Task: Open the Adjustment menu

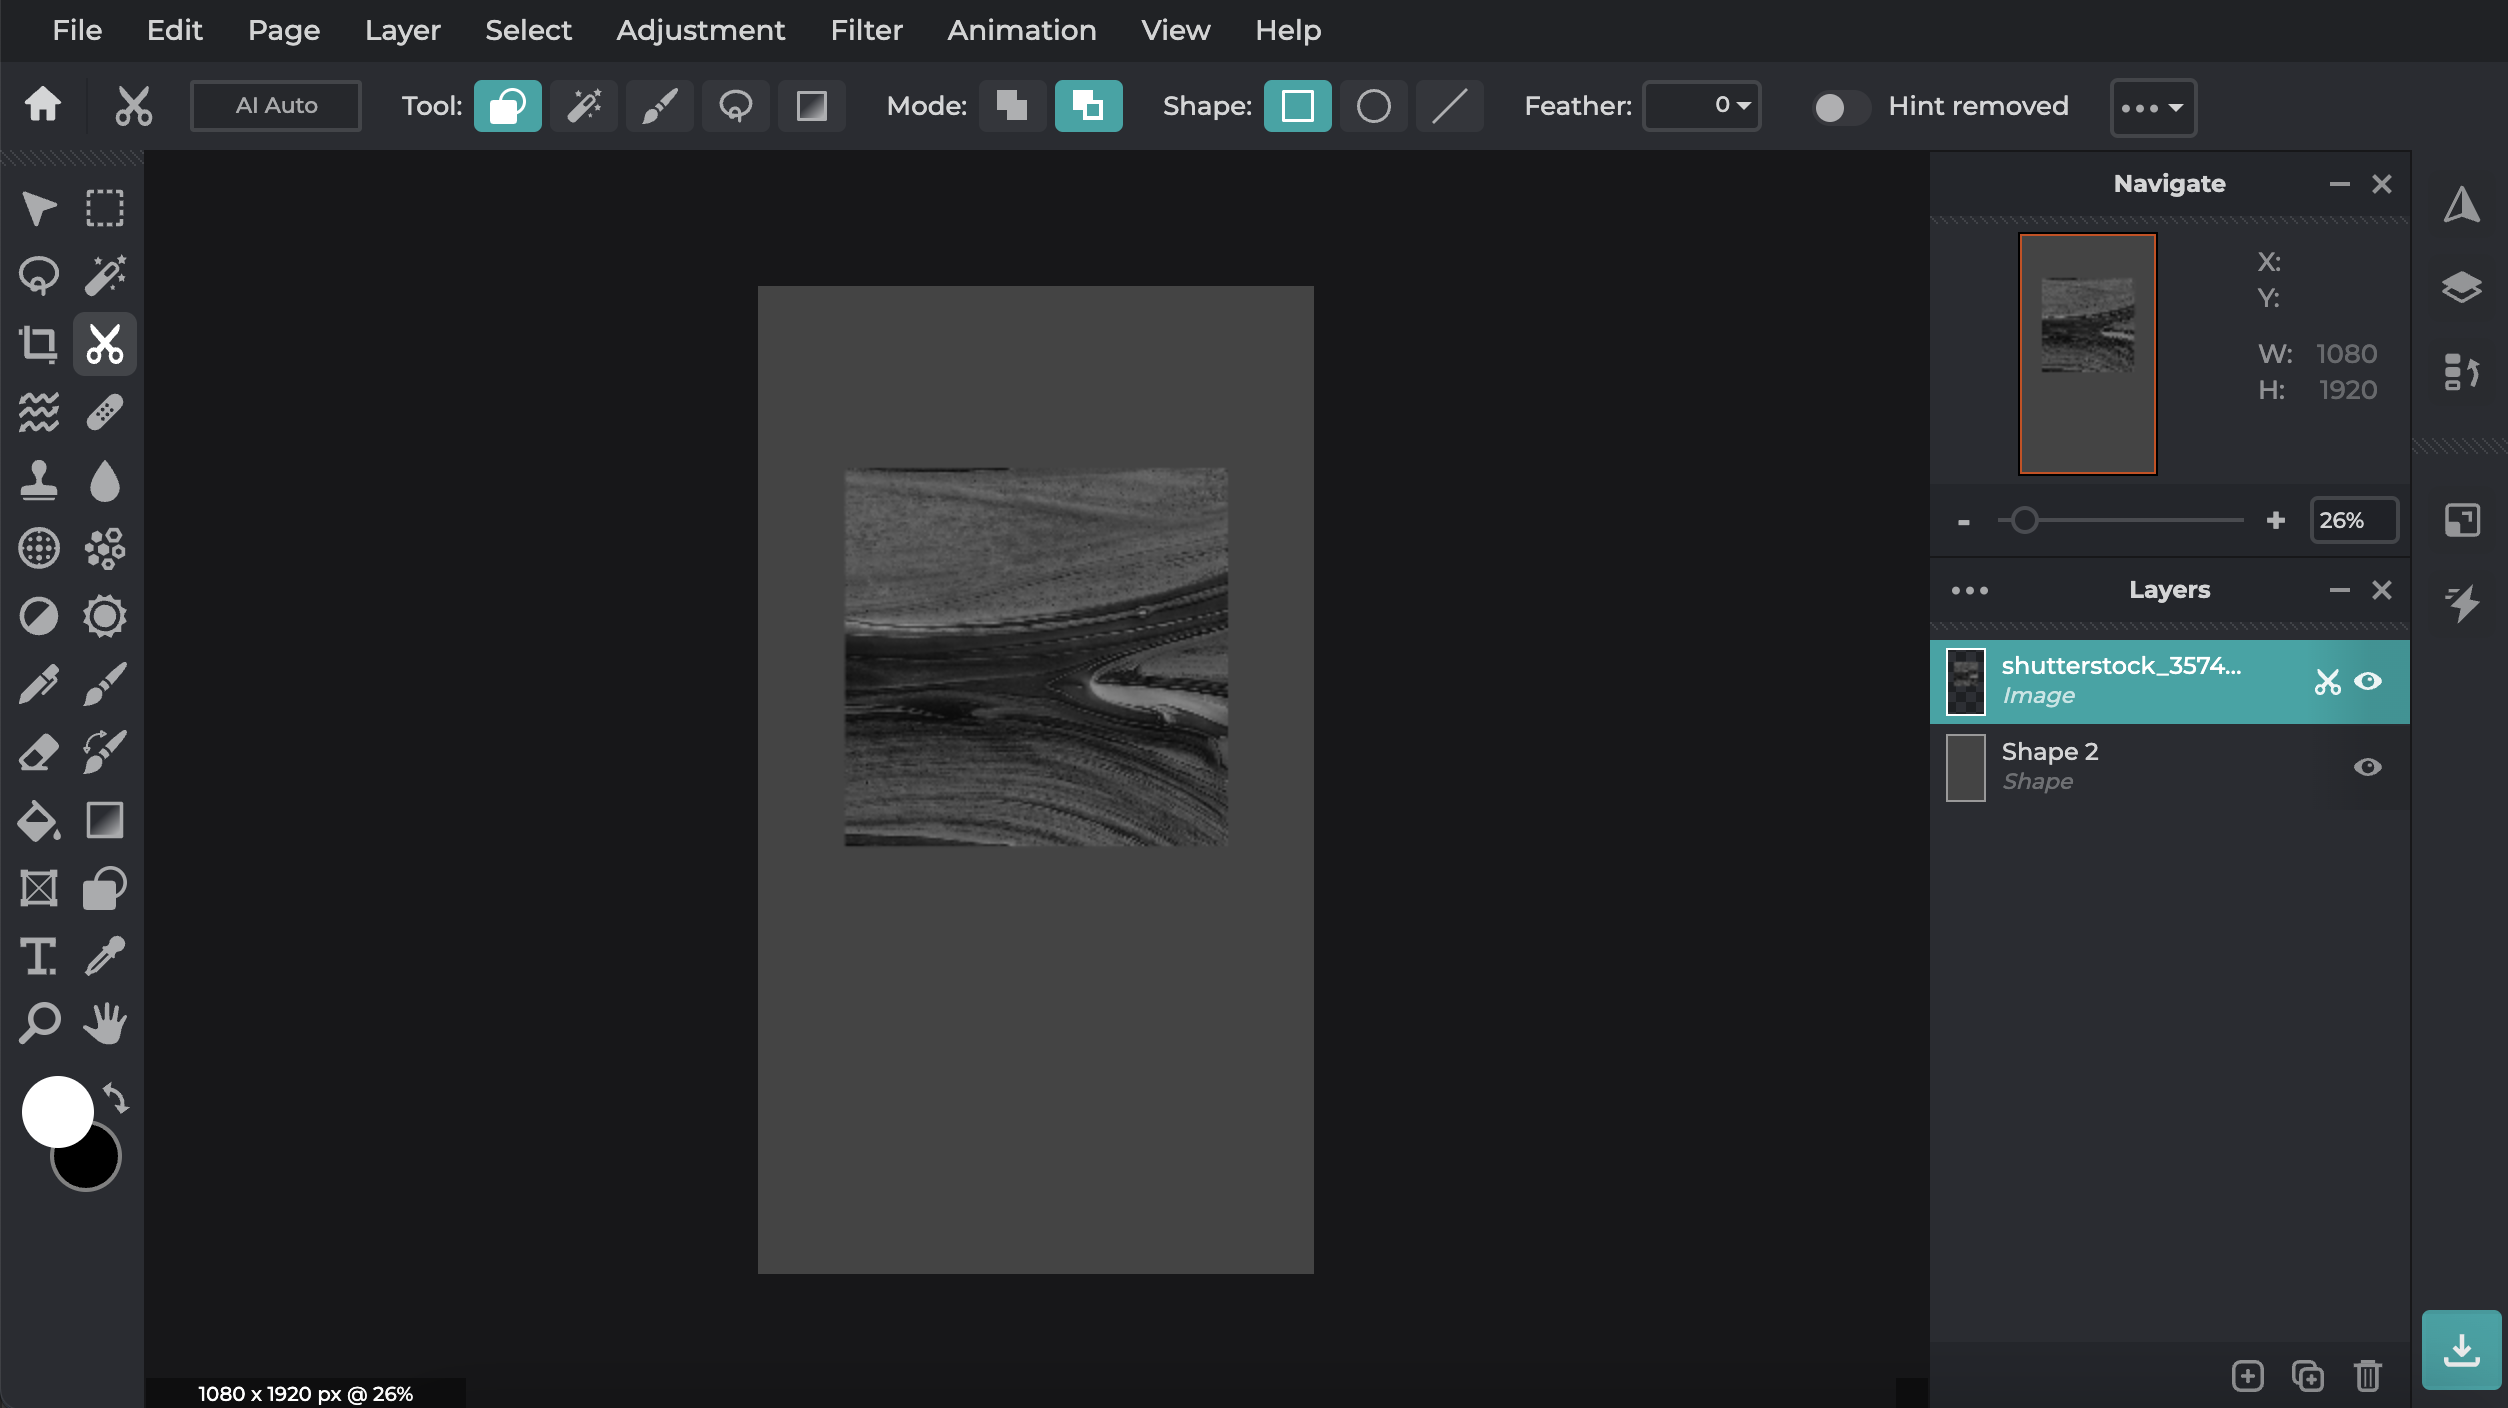Action: tap(700, 30)
